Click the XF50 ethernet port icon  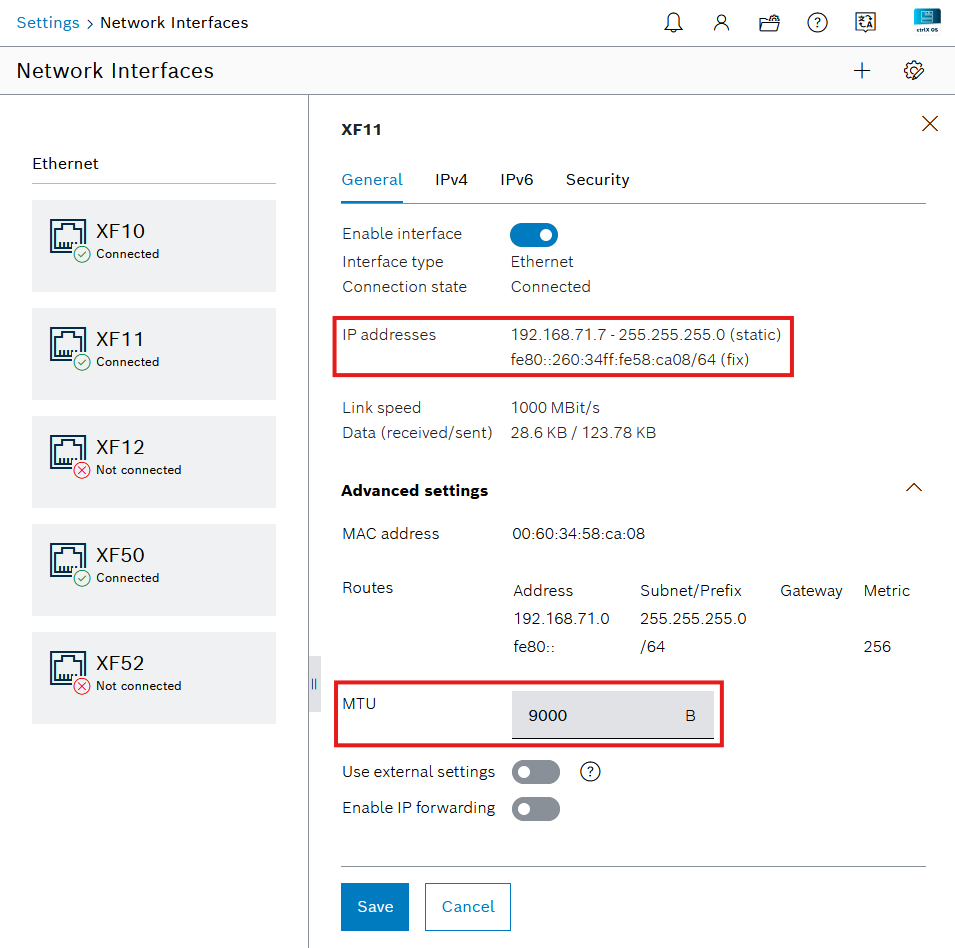click(67, 560)
